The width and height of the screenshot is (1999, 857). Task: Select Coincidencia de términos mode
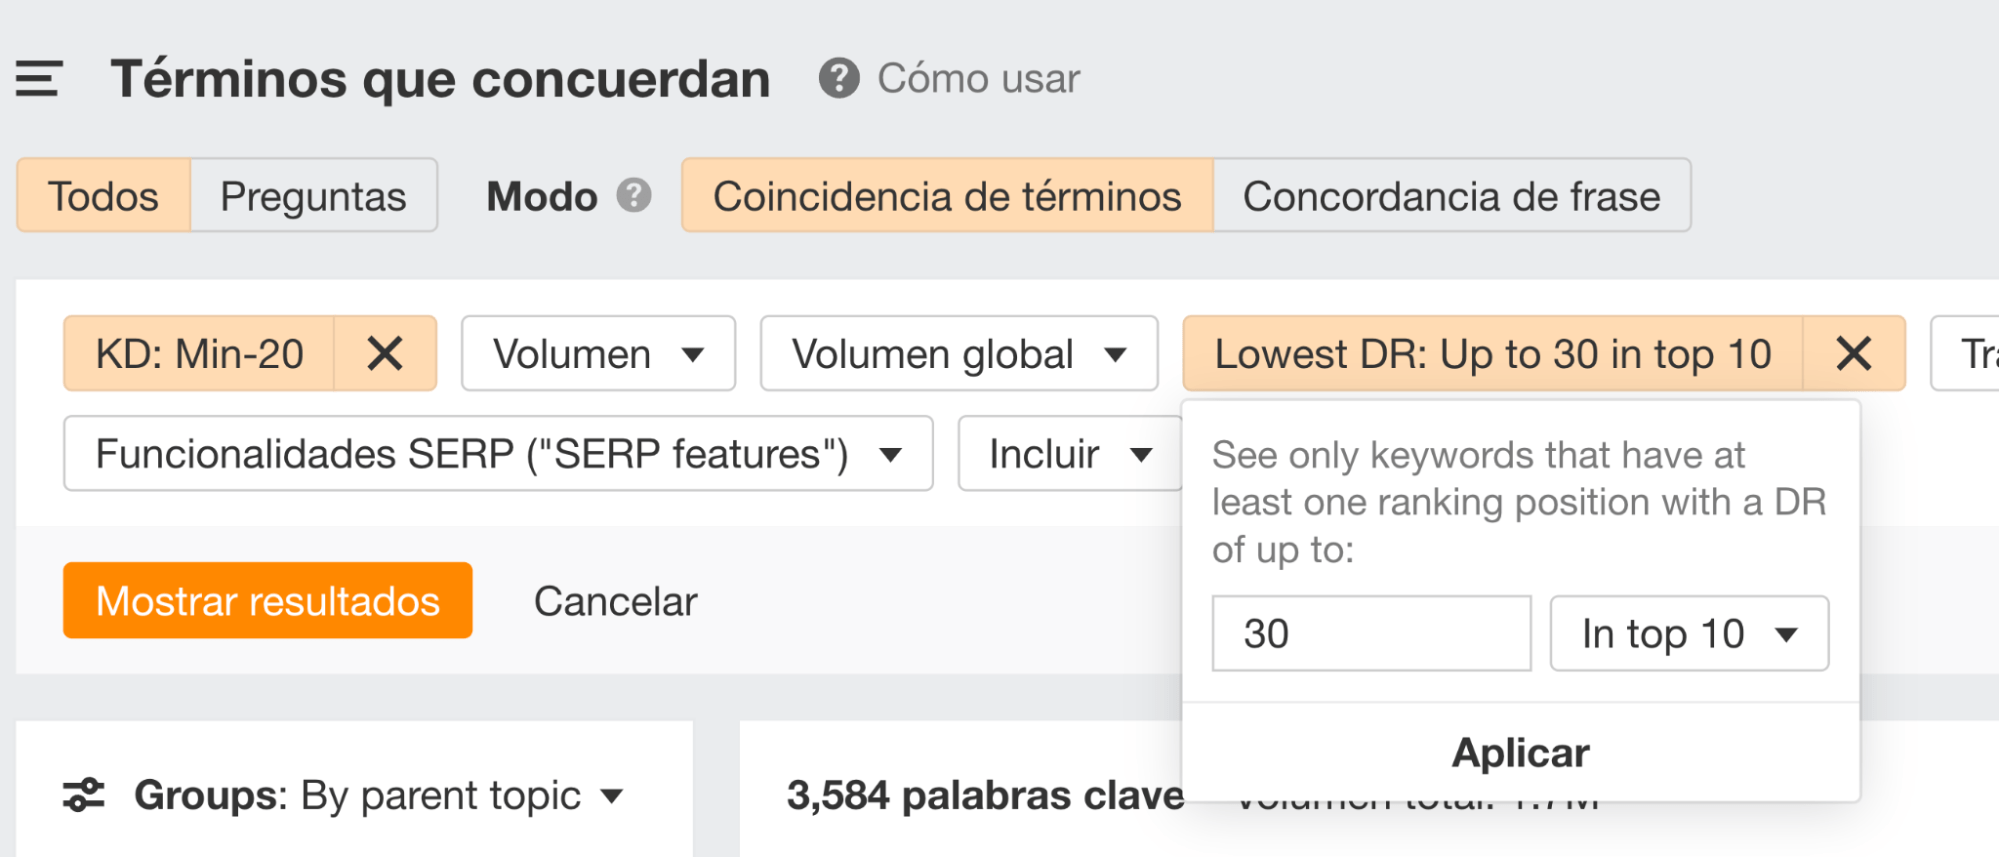pyautogui.click(x=946, y=196)
